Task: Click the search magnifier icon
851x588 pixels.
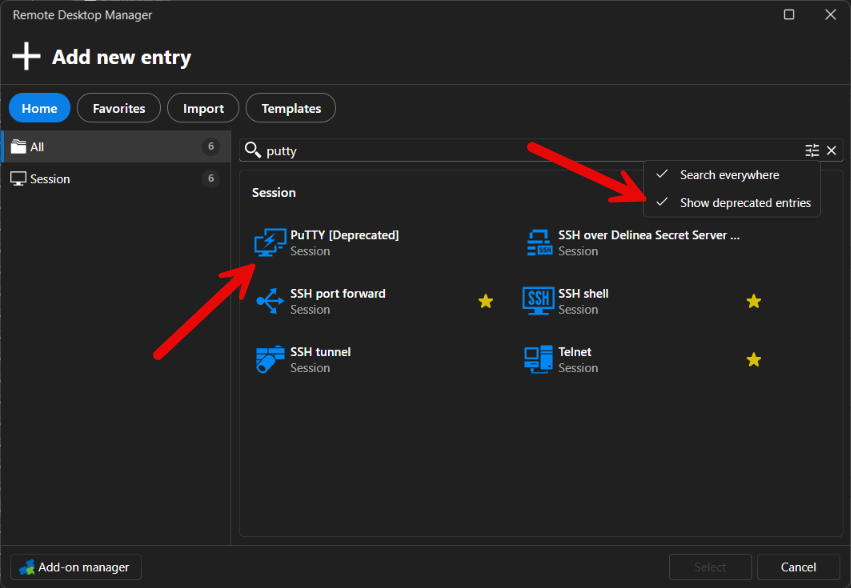Action: click(252, 149)
